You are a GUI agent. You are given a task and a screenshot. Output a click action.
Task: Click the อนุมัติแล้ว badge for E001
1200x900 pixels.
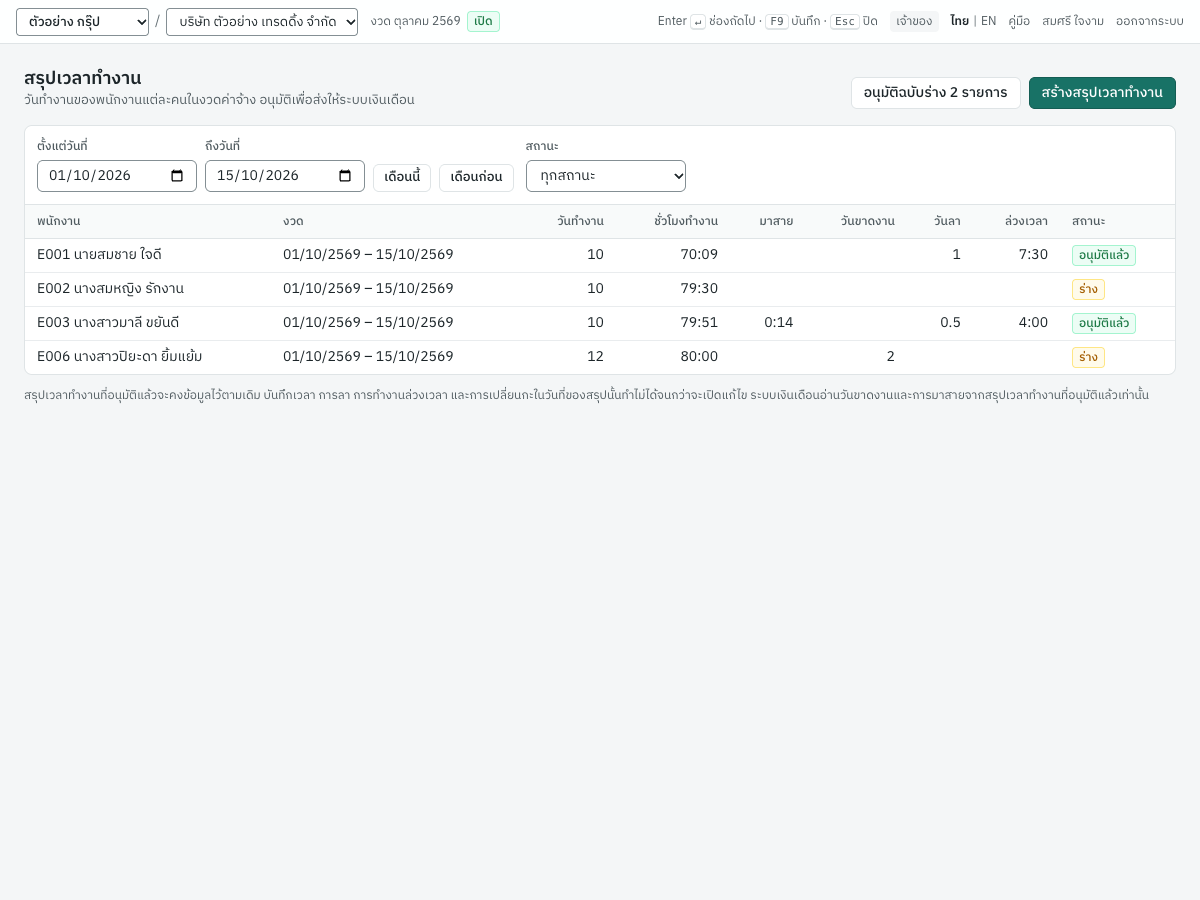[1104, 255]
